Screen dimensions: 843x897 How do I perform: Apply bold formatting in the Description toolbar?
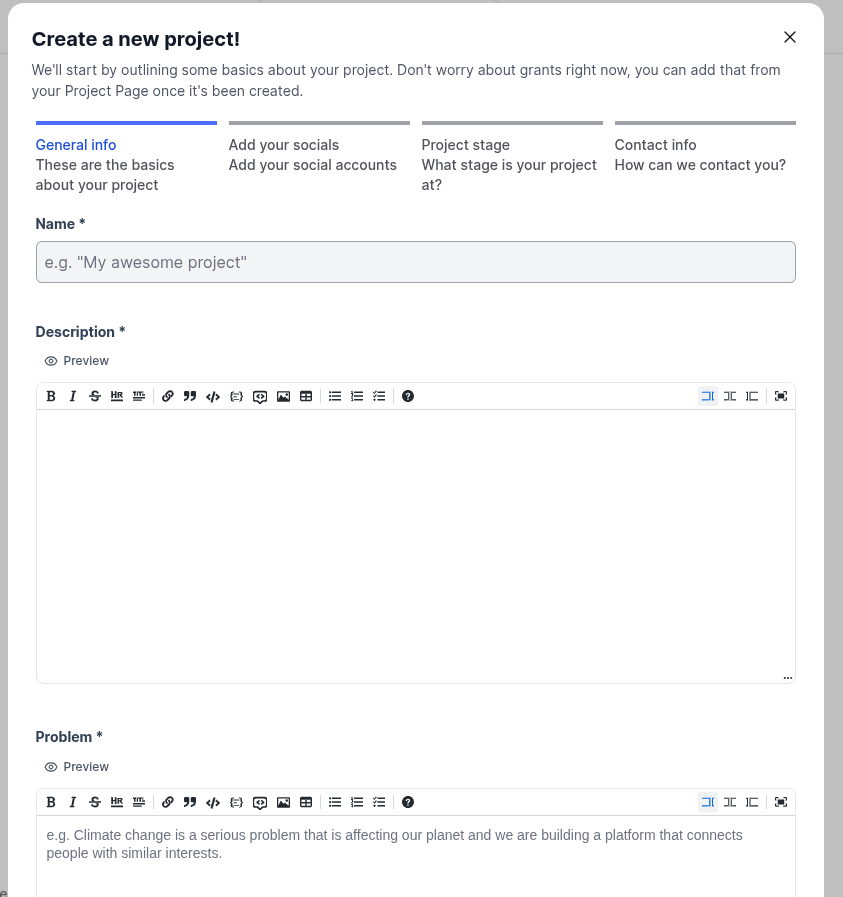51,396
